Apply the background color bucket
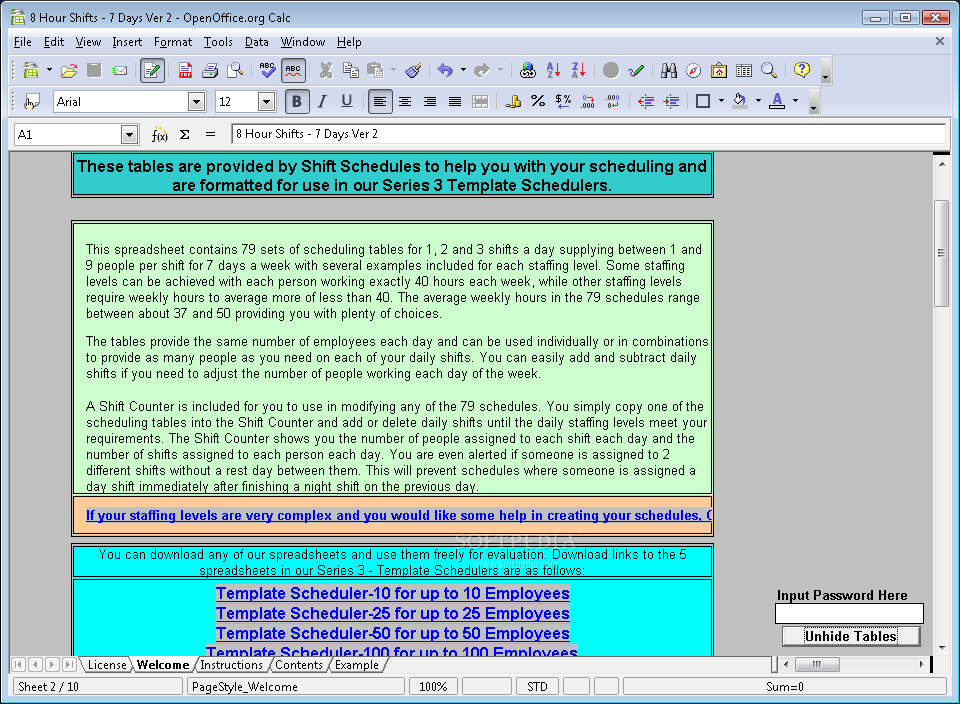 740,102
